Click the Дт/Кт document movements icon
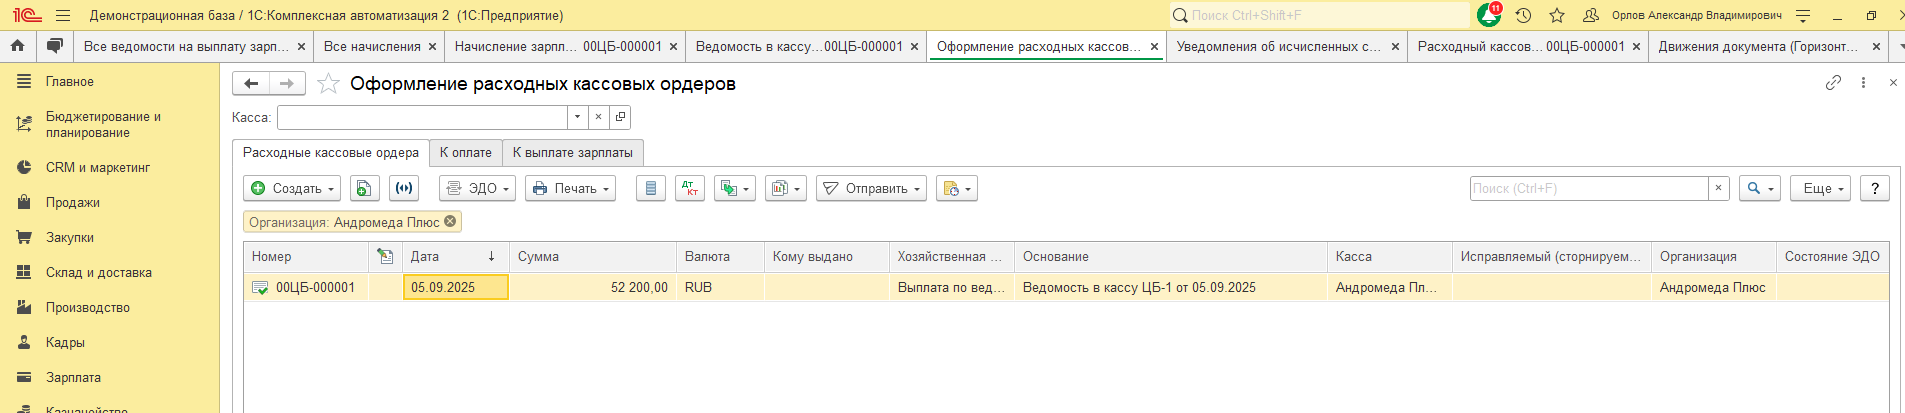The image size is (1905, 413). tap(690, 188)
